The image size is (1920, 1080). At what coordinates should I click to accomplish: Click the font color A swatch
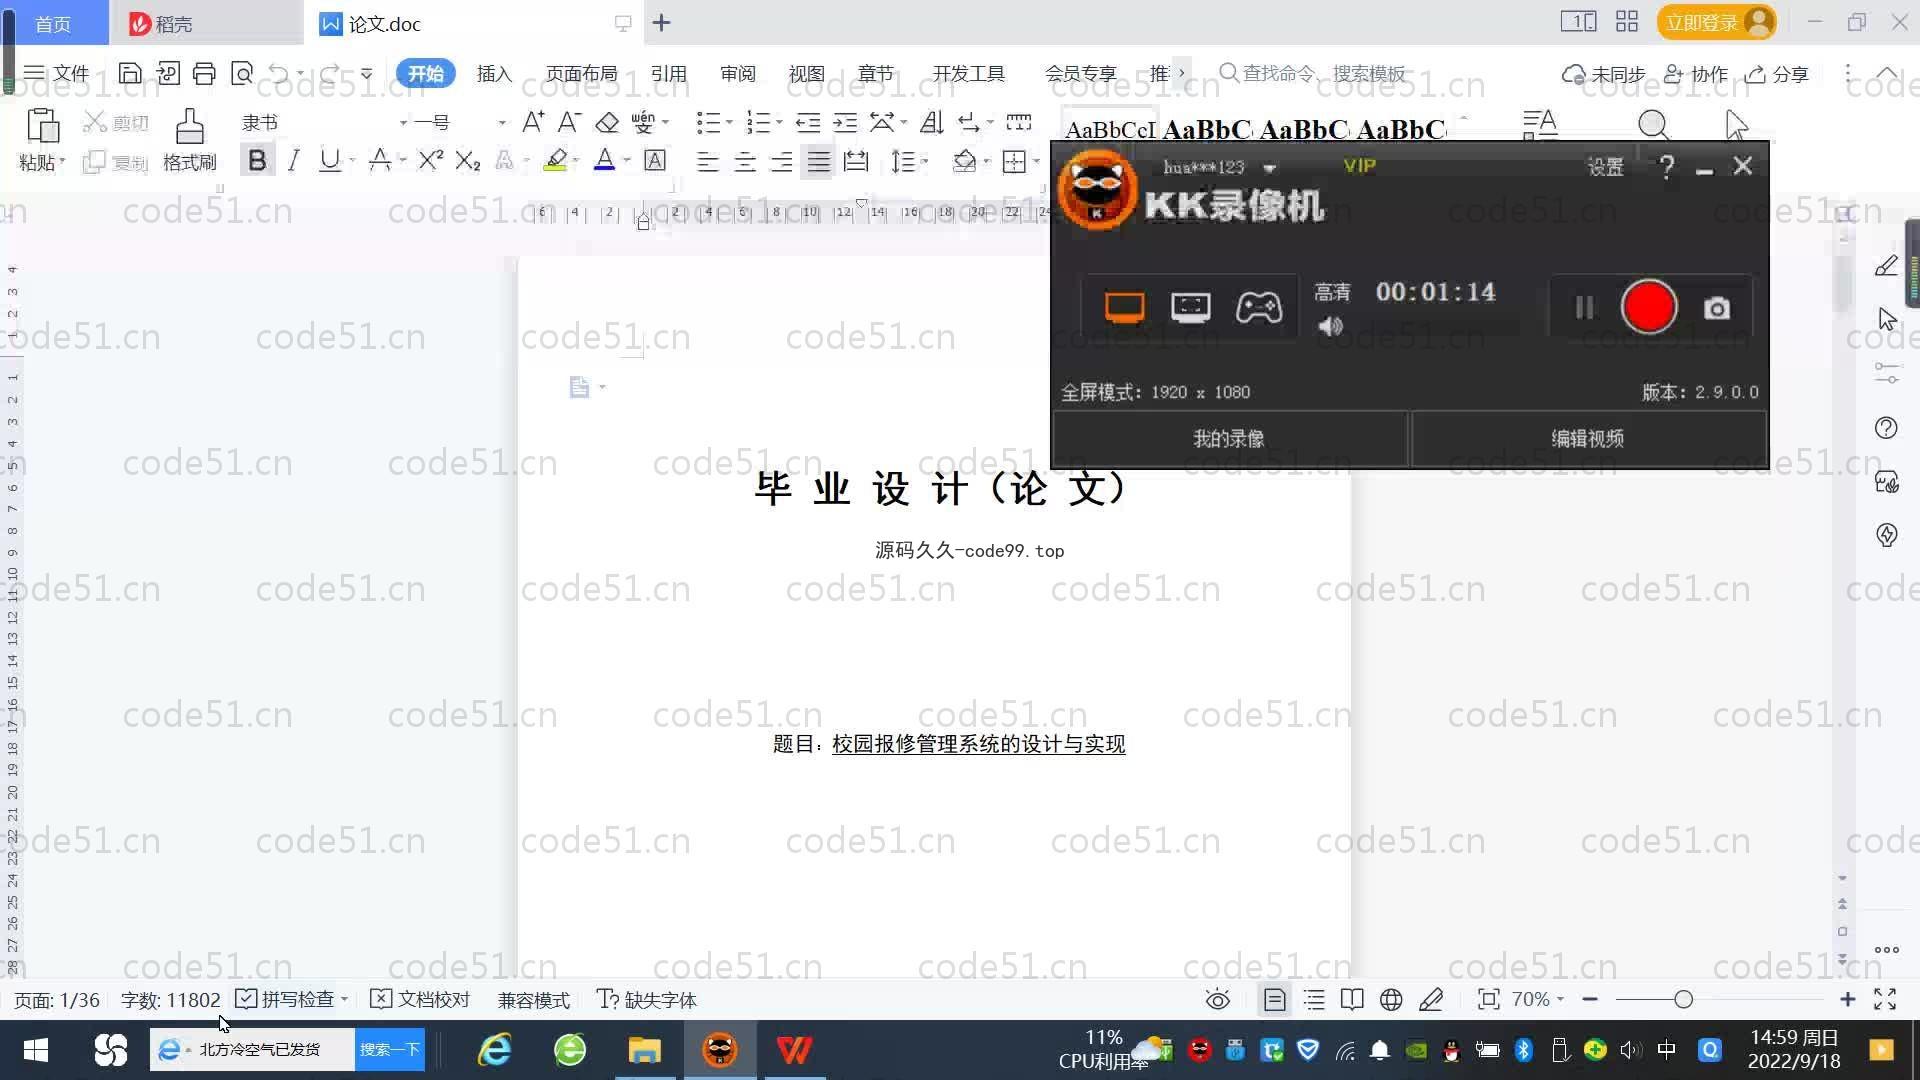coord(604,161)
